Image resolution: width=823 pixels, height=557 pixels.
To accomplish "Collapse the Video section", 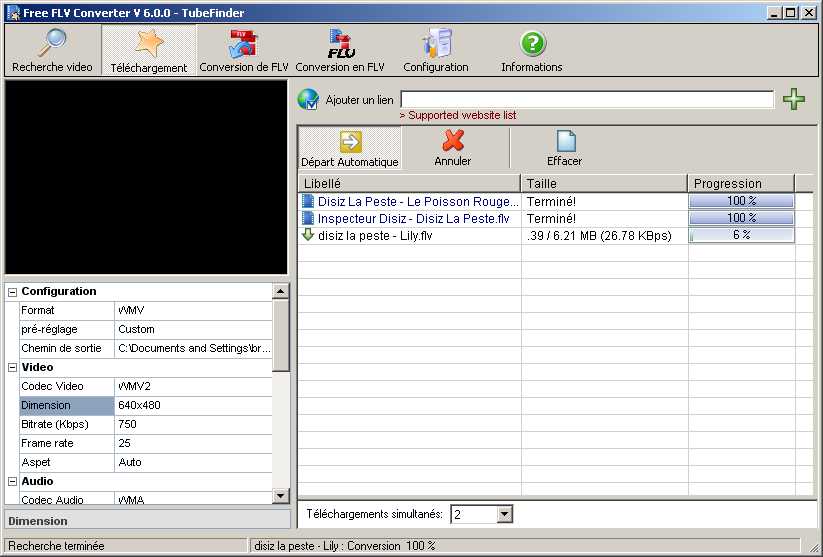I will pyautogui.click(x=13, y=367).
